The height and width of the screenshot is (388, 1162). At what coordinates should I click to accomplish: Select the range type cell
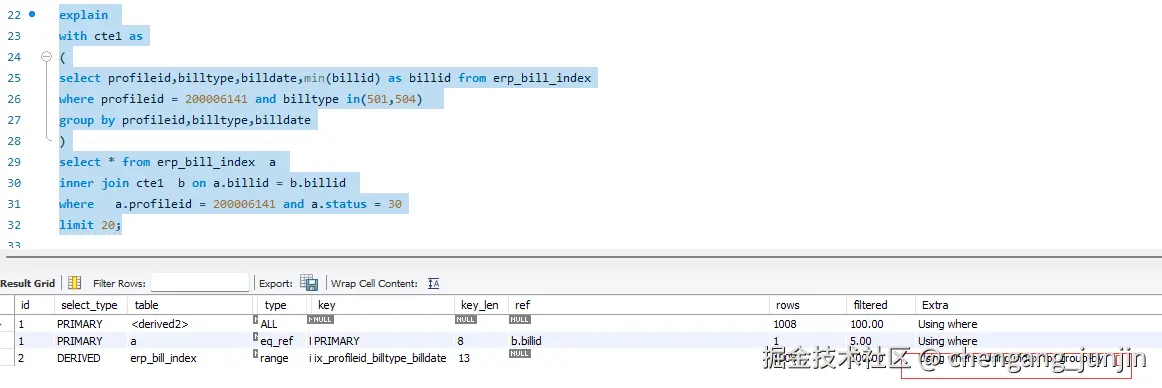click(x=275, y=358)
